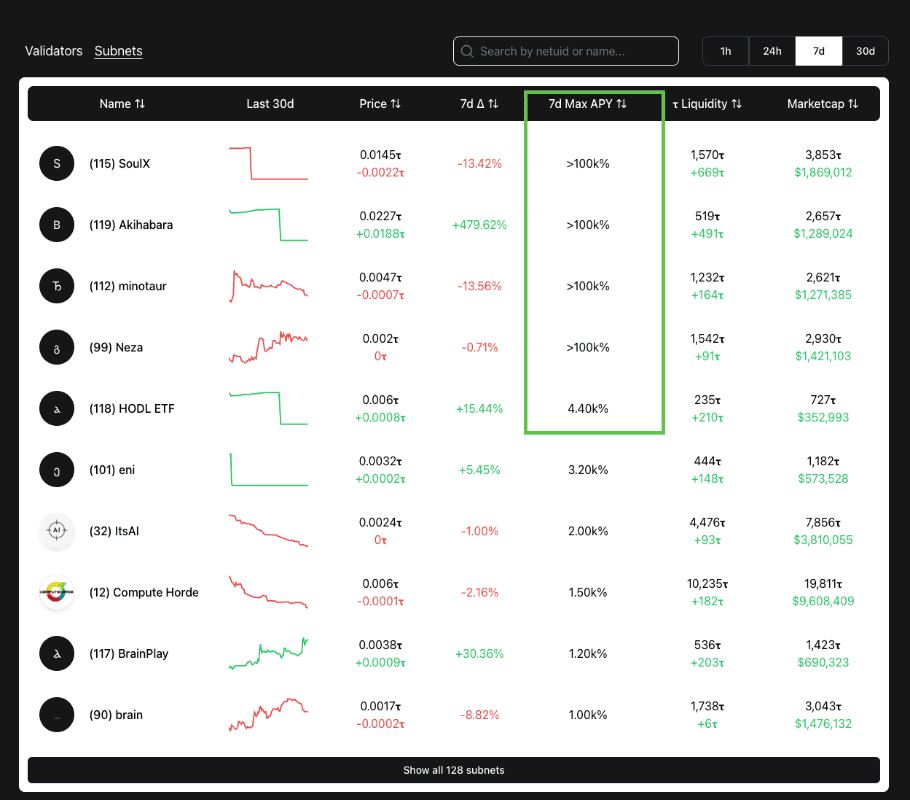Click Show all 128 subnets button

click(x=454, y=770)
